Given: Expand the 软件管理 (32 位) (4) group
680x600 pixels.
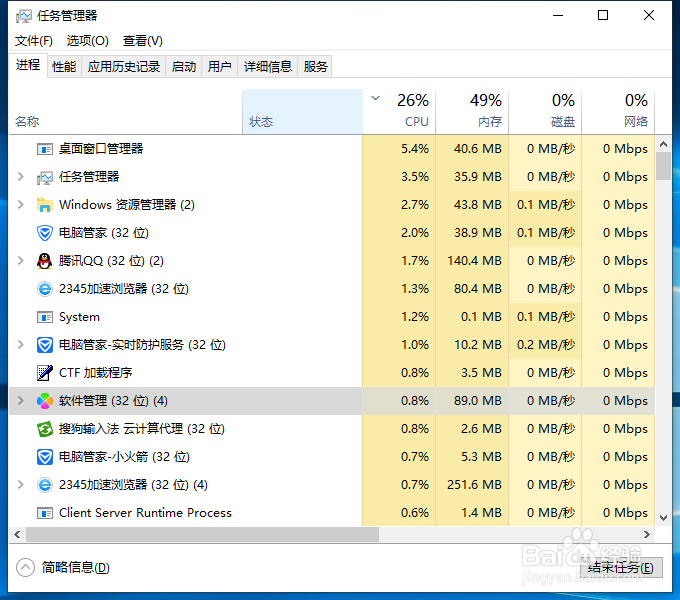Looking at the screenshot, I should coord(20,401).
